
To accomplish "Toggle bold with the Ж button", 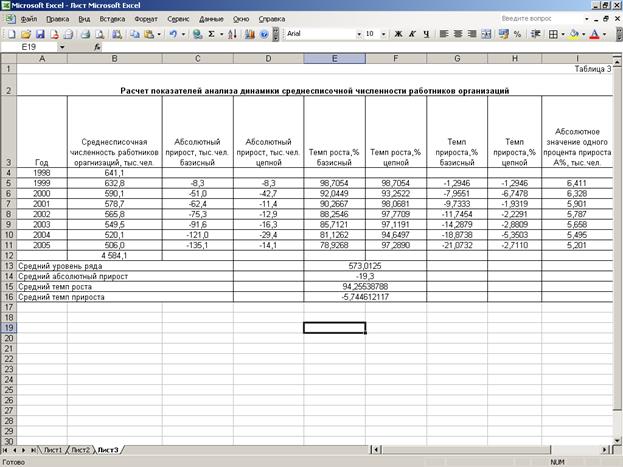I will [x=398, y=34].
